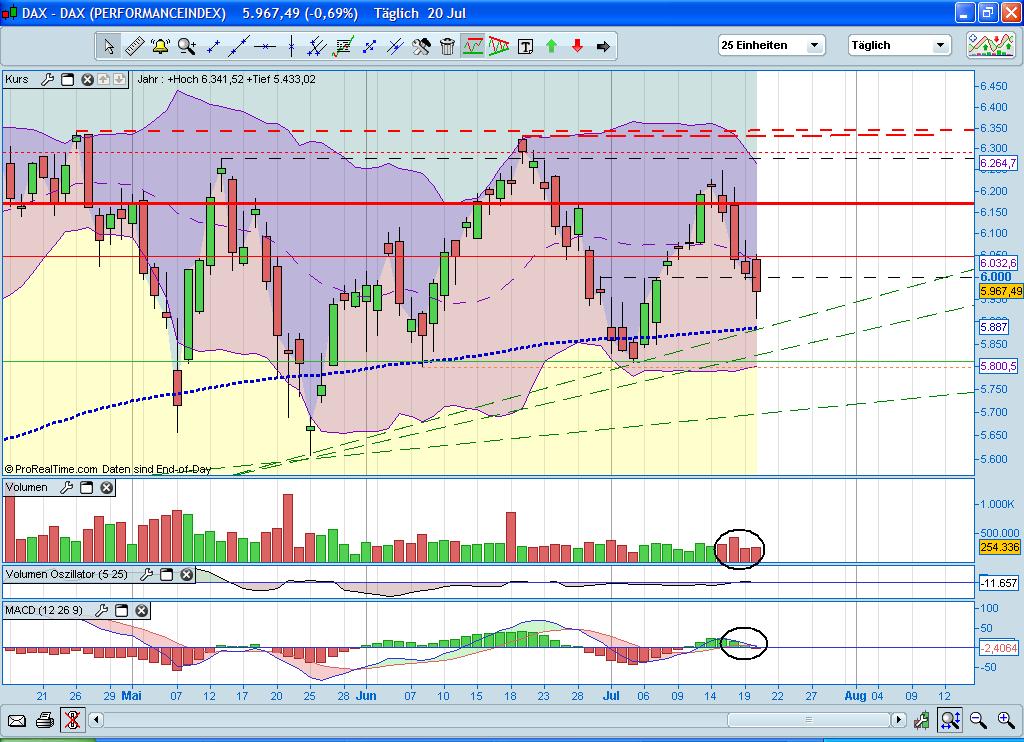
Task: Toggle the auto-fit zoom icon at bottom right
Action: pyautogui.click(x=950, y=720)
